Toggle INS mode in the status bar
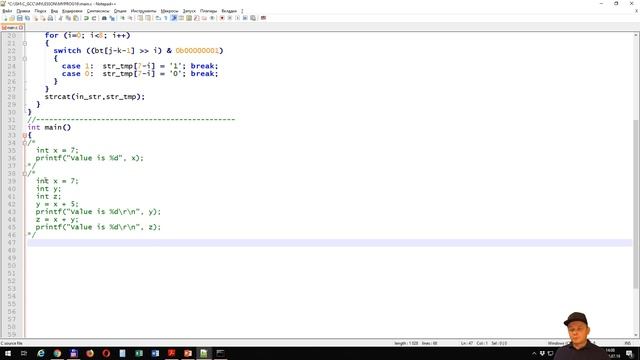This screenshot has width=640, height=360. (627, 343)
